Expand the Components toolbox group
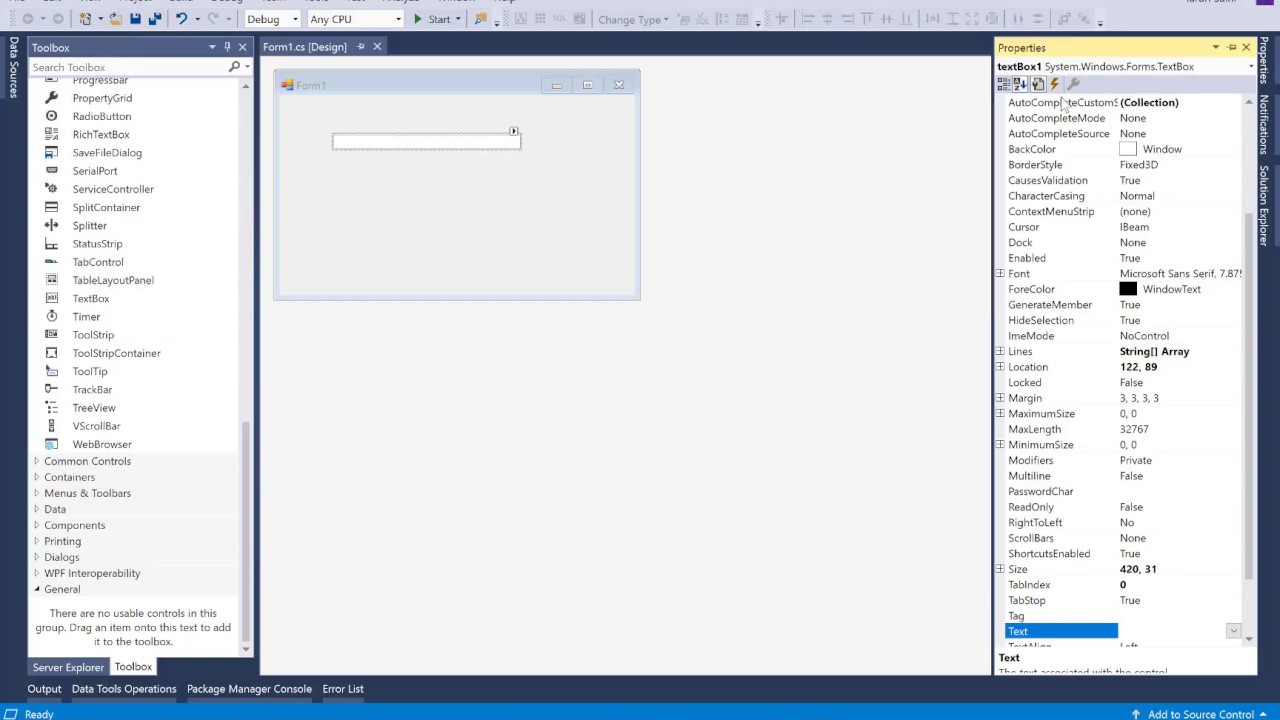This screenshot has height=720, width=1280. [x=37, y=525]
